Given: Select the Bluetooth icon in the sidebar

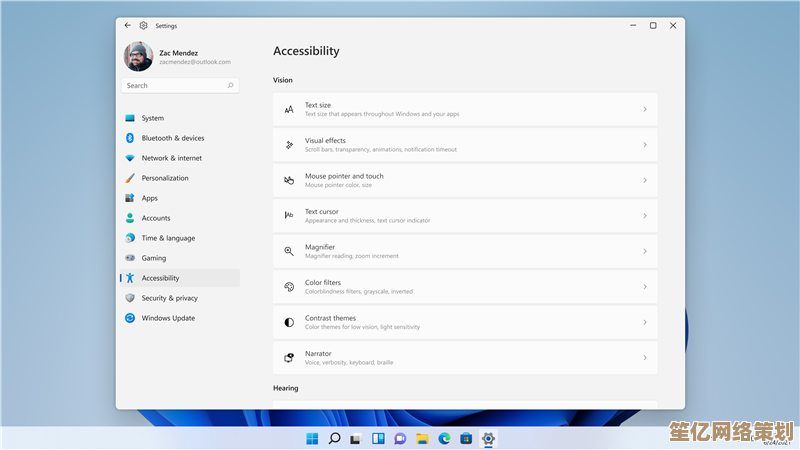Looking at the screenshot, I should 130,138.
